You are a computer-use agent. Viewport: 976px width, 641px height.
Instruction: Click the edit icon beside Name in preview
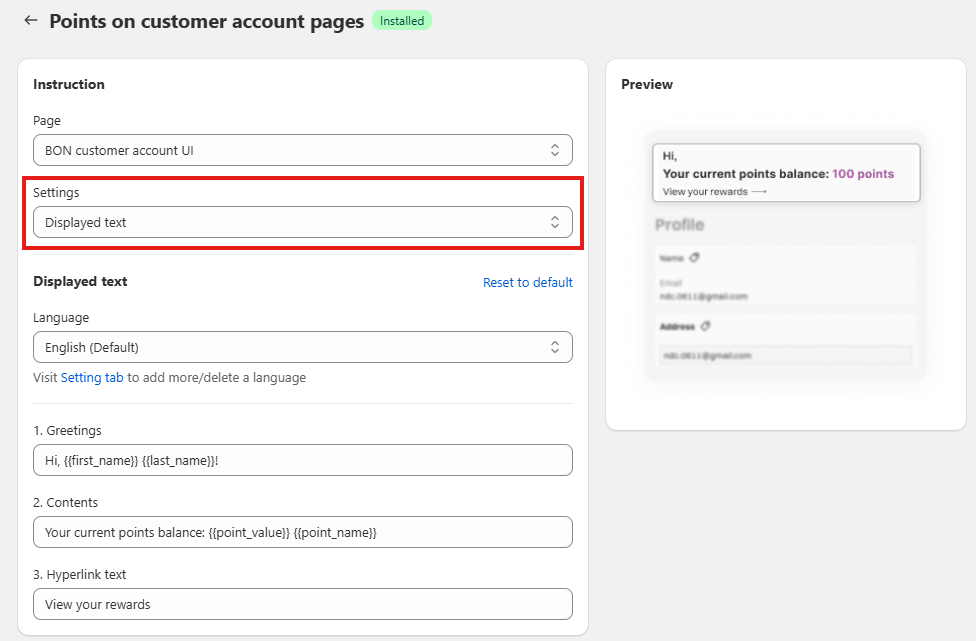click(695, 258)
